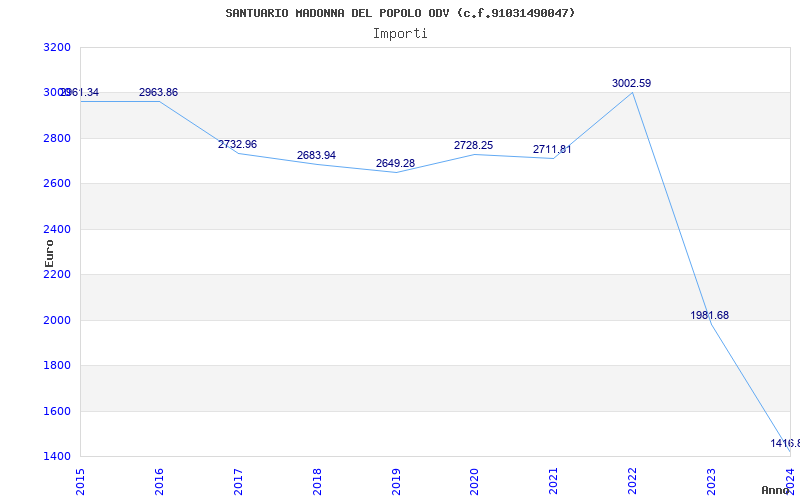Click the 1800 y-axis tick label
Screen dimensions: 800x500
click(x=57, y=366)
